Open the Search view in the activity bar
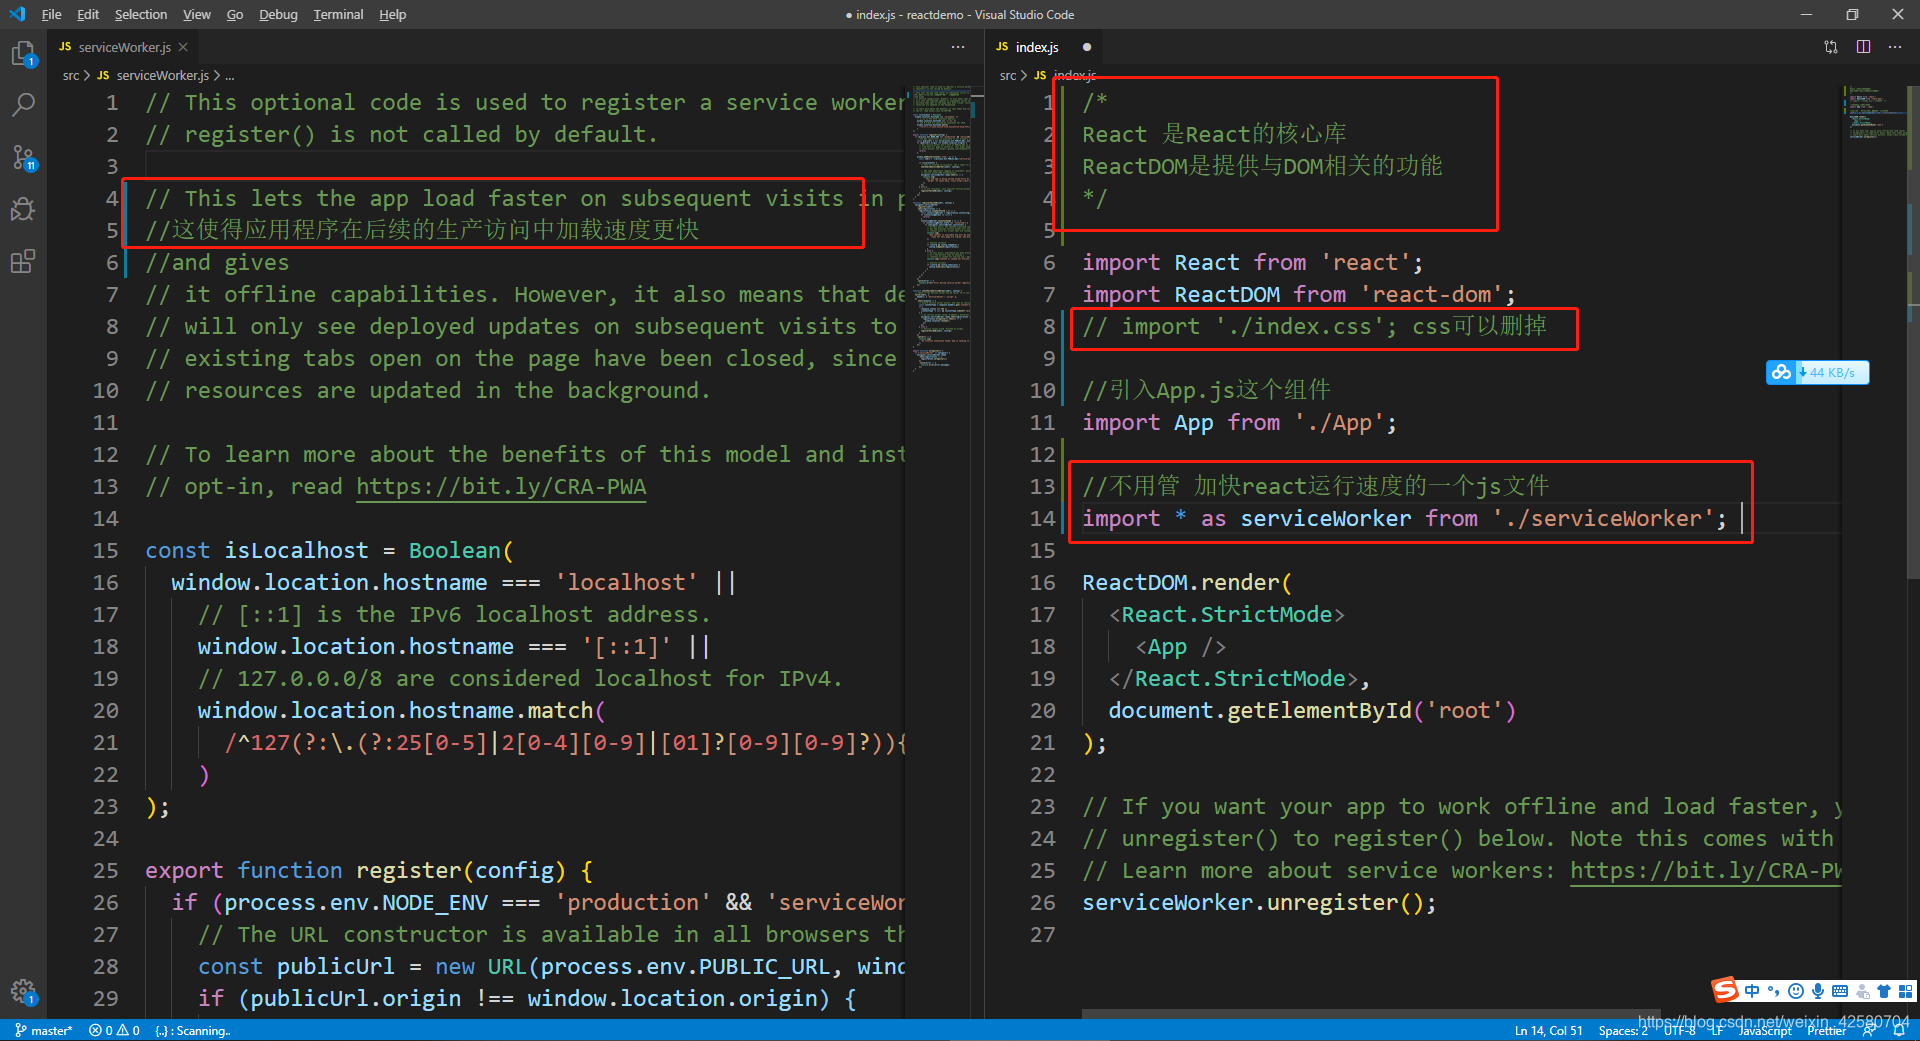 [23, 105]
